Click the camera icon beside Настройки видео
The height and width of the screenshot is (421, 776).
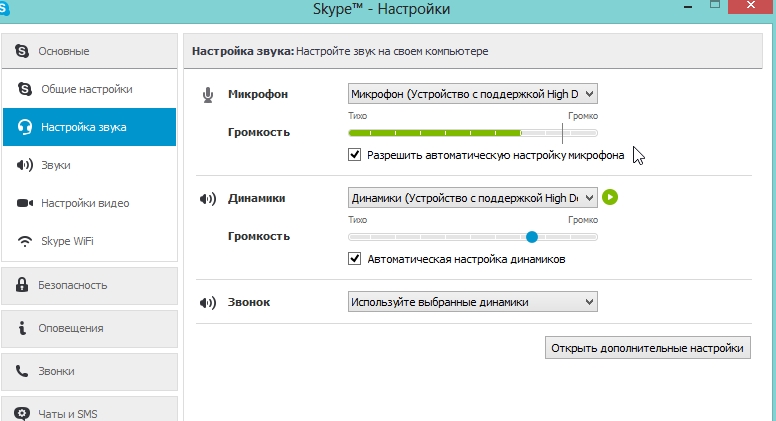(x=25, y=203)
